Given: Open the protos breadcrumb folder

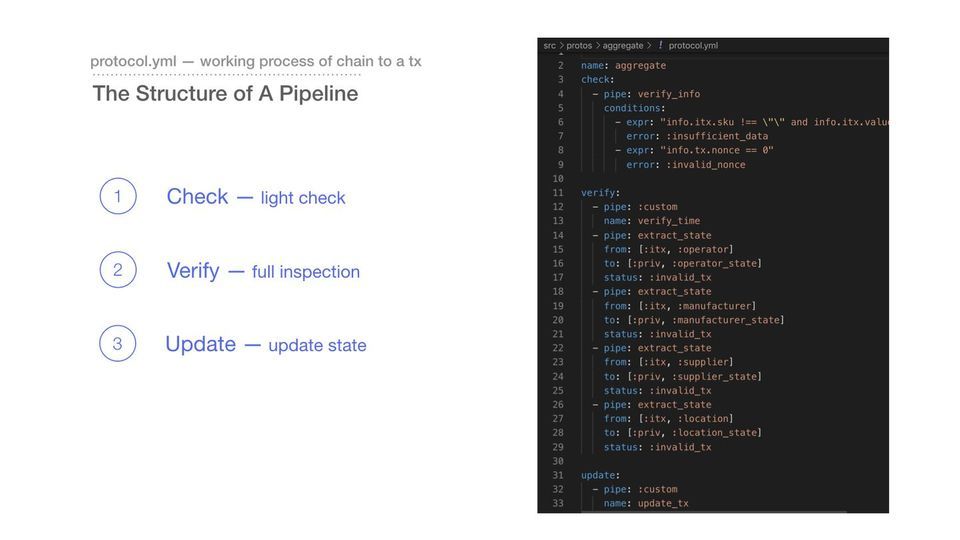Looking at the screenshot, I should 579,46.
